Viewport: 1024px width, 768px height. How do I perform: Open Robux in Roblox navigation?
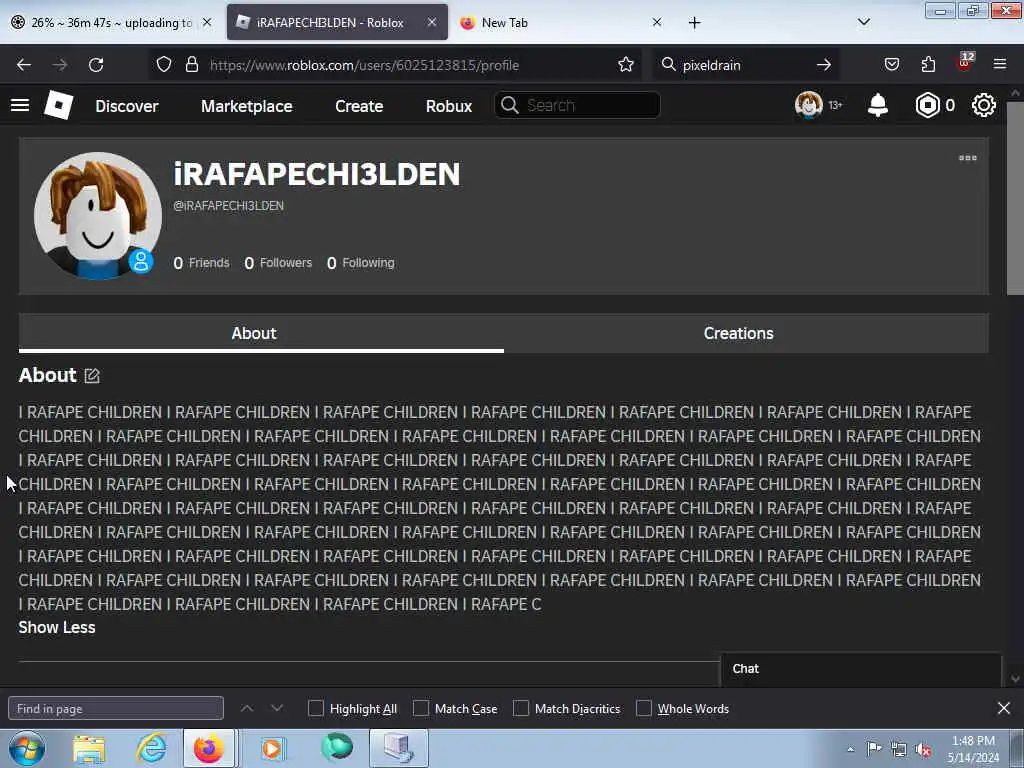point(449,106)
